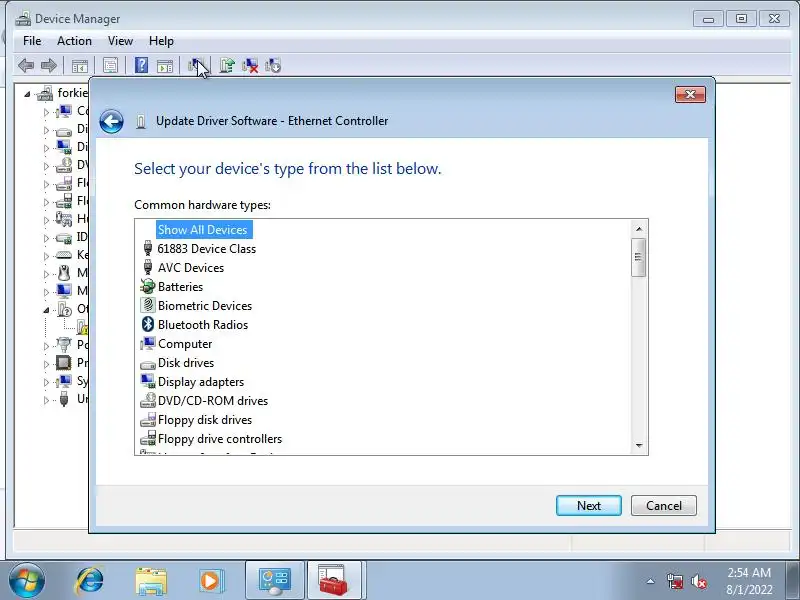Click the Scan for hardware changes toolbar icon
The image size is (800, 600).
coord(196,65)
